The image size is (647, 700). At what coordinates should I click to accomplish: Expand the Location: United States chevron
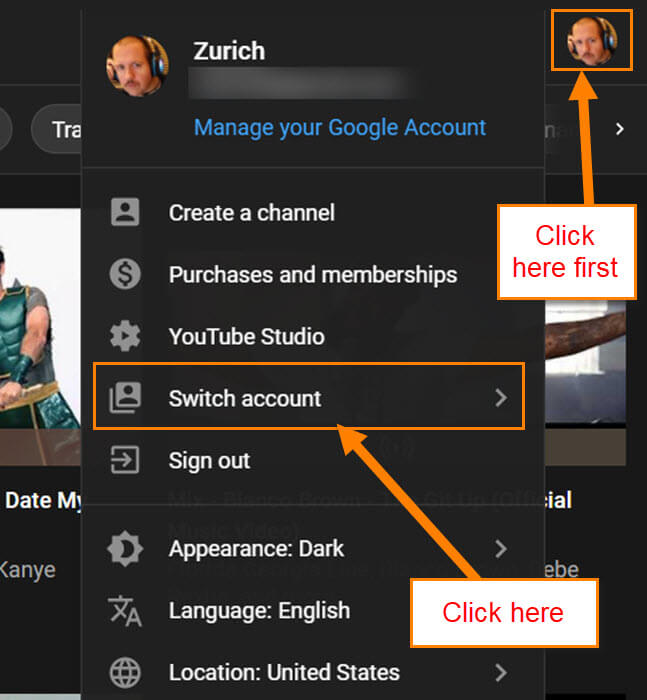[x=501, y=672]
